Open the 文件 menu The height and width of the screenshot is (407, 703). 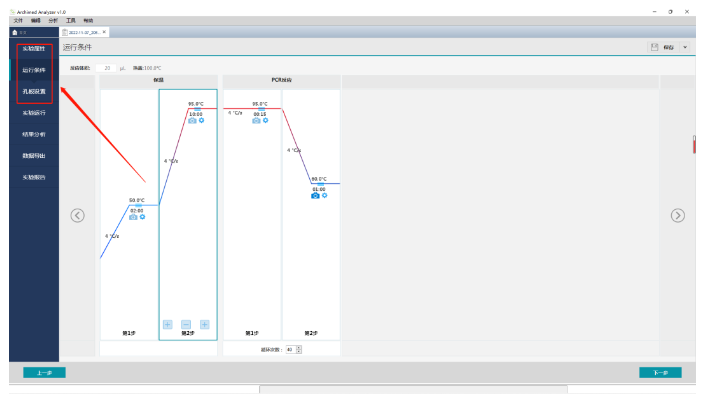(x=18, y=21)
